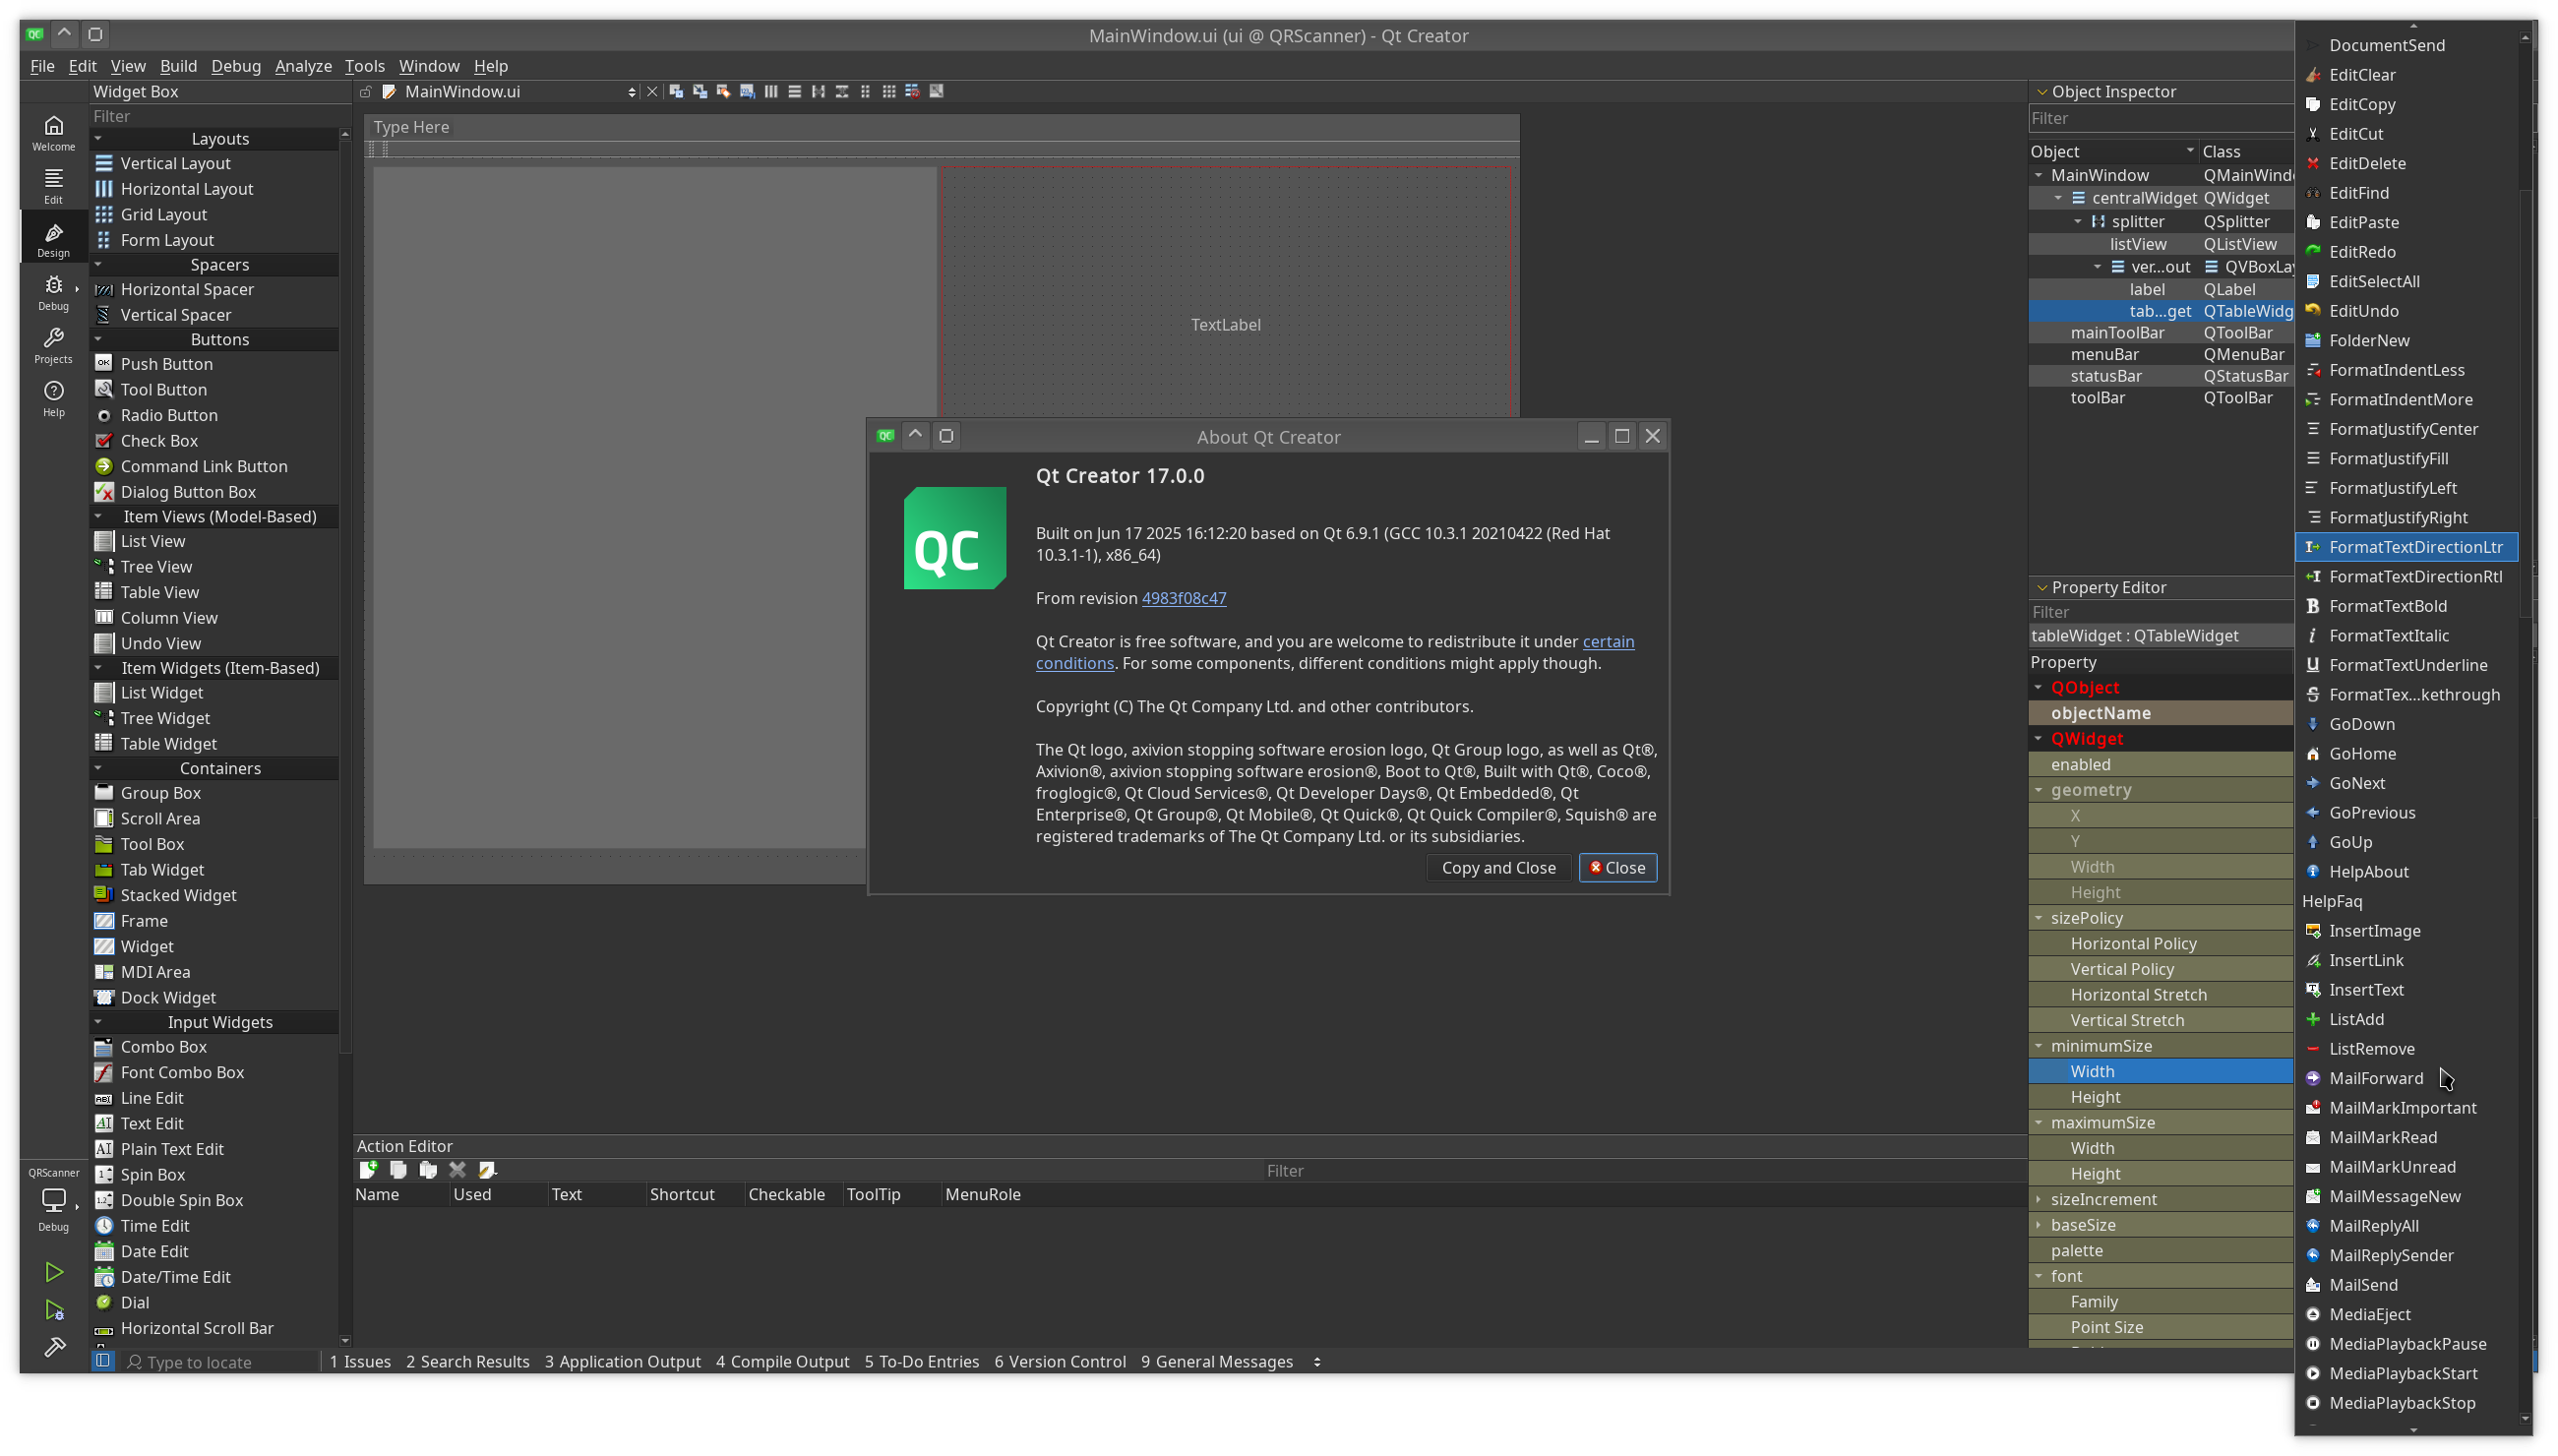
Task: Collapse the geometry property group
Action: point(2039,789)
